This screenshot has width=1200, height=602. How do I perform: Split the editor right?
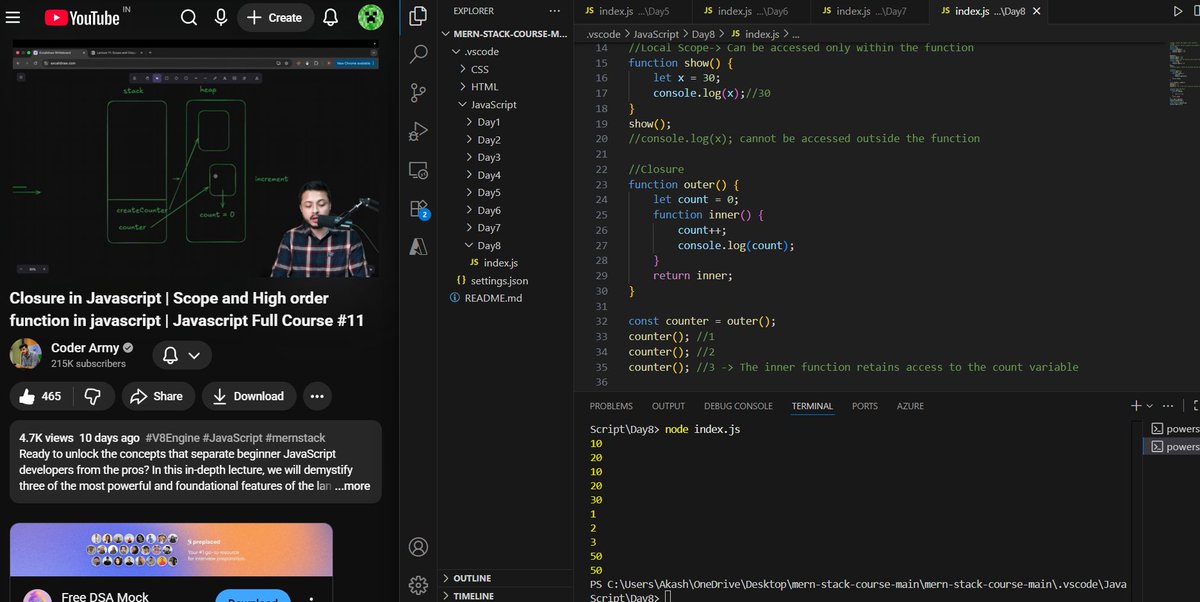tap(1196, 11)
